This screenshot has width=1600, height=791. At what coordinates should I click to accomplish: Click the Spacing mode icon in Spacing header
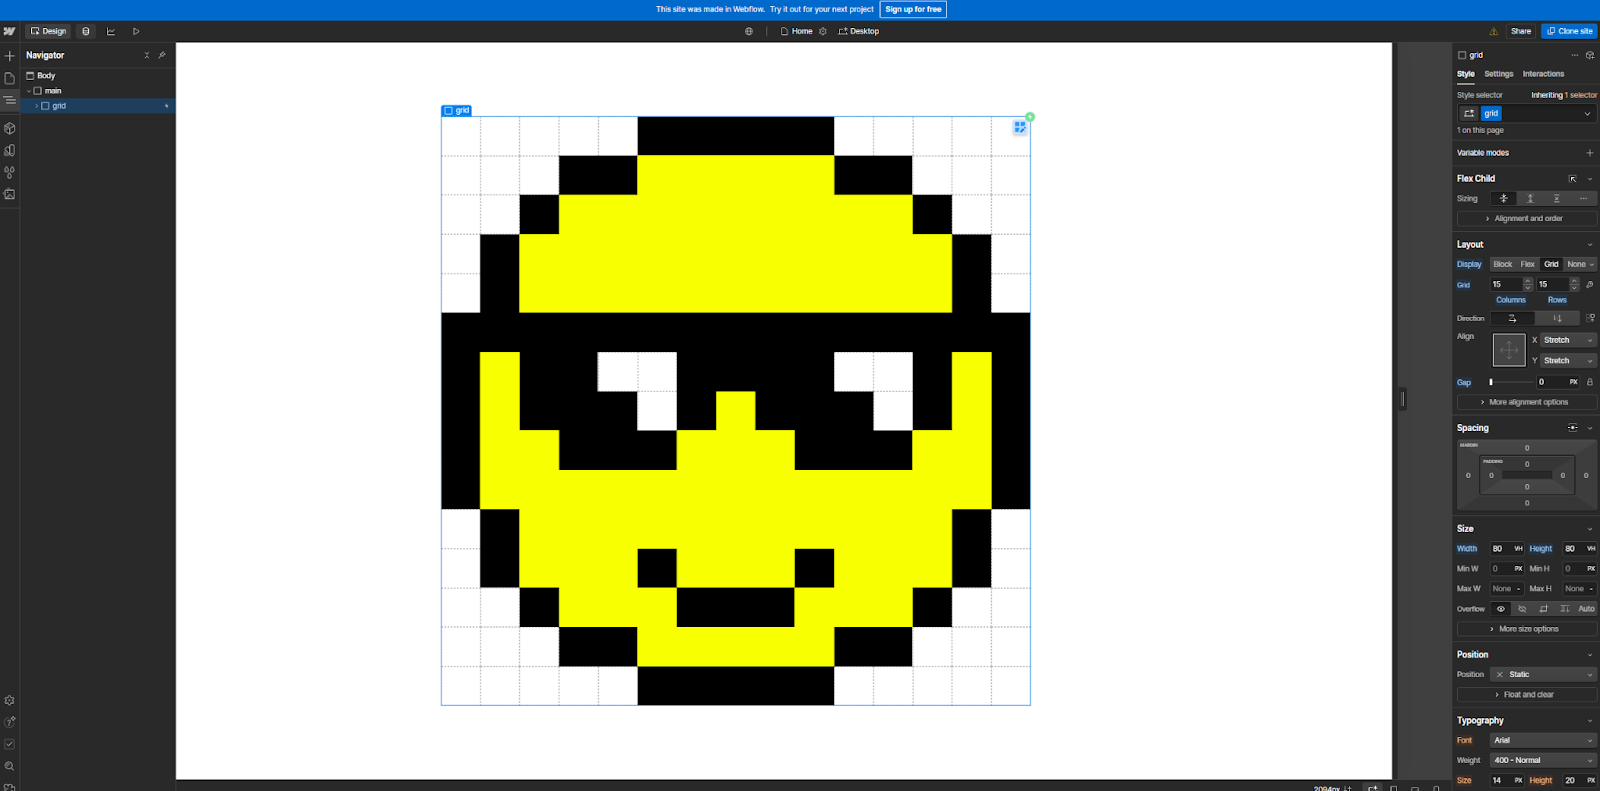coord(1573,428)
